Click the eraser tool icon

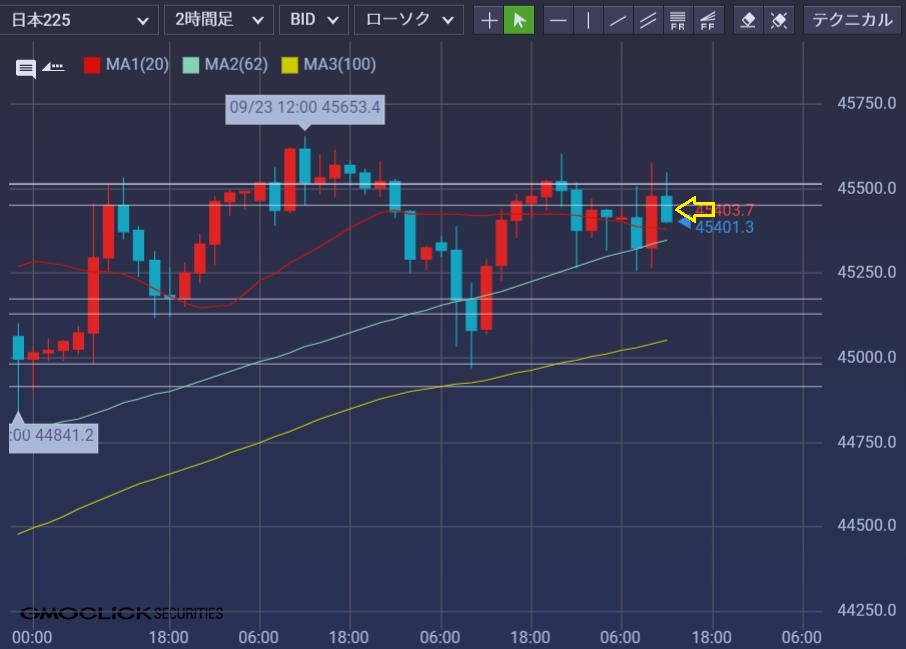[x=747, y=20]
